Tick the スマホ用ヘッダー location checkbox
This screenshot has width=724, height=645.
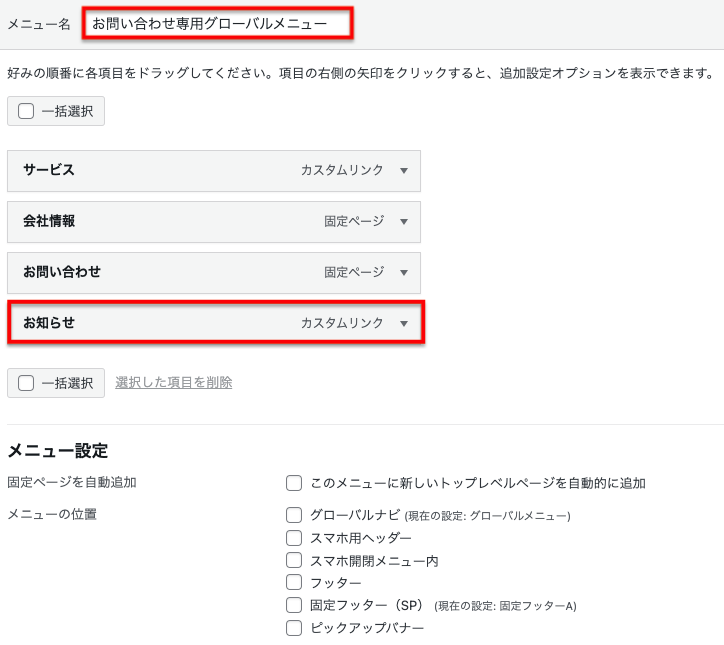click(294, 538)
